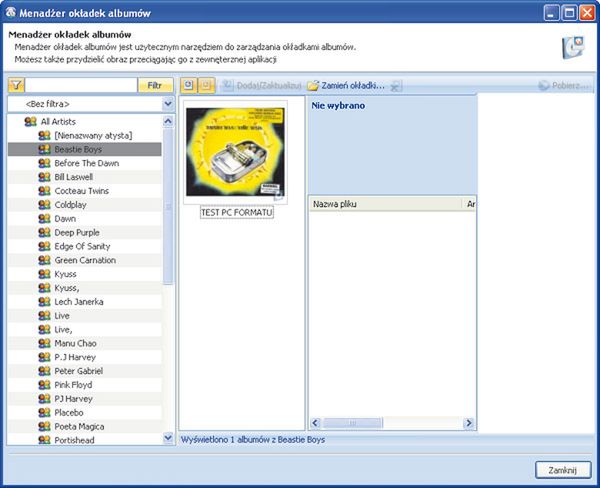This screenshot has height=488, width=600.
Task: Select Bill Laswell artist
Action: (x=73, y=177)
